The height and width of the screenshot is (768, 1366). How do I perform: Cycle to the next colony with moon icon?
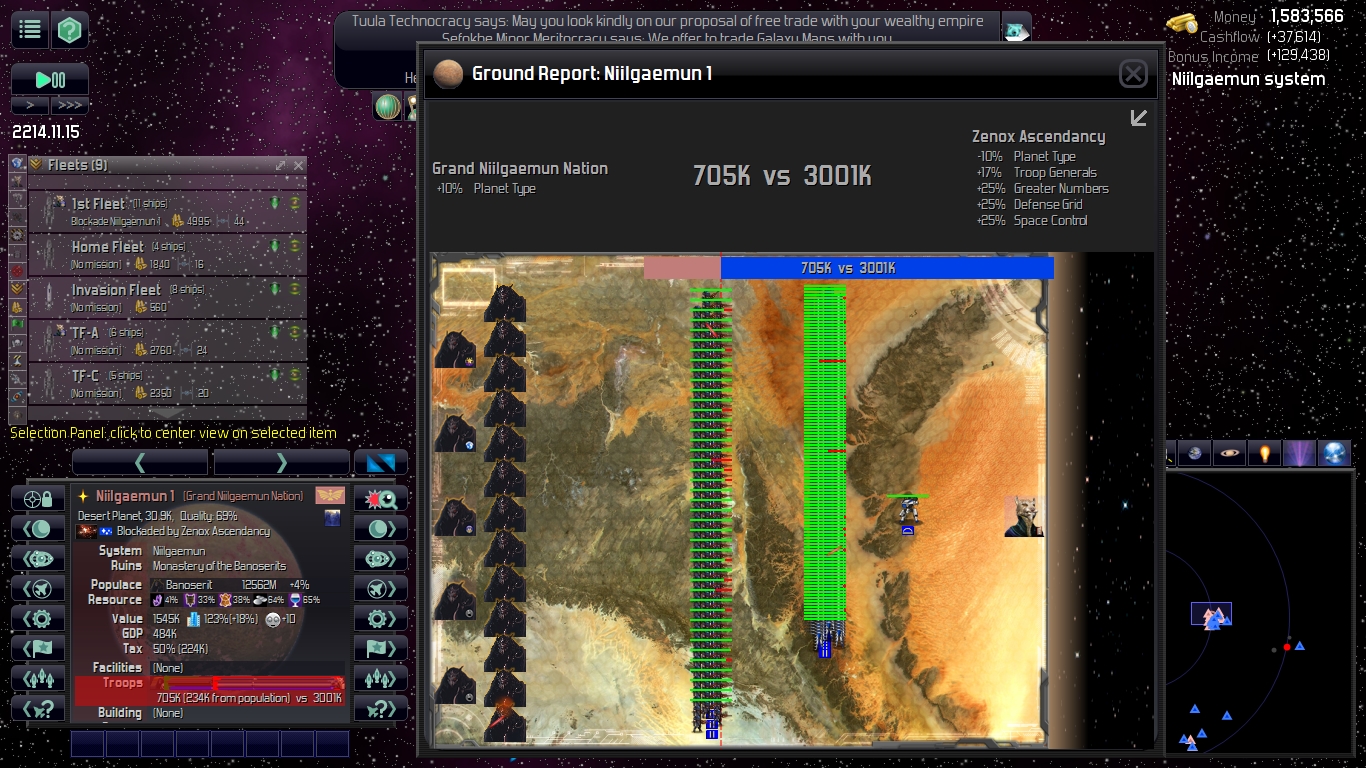click(381, 529)
